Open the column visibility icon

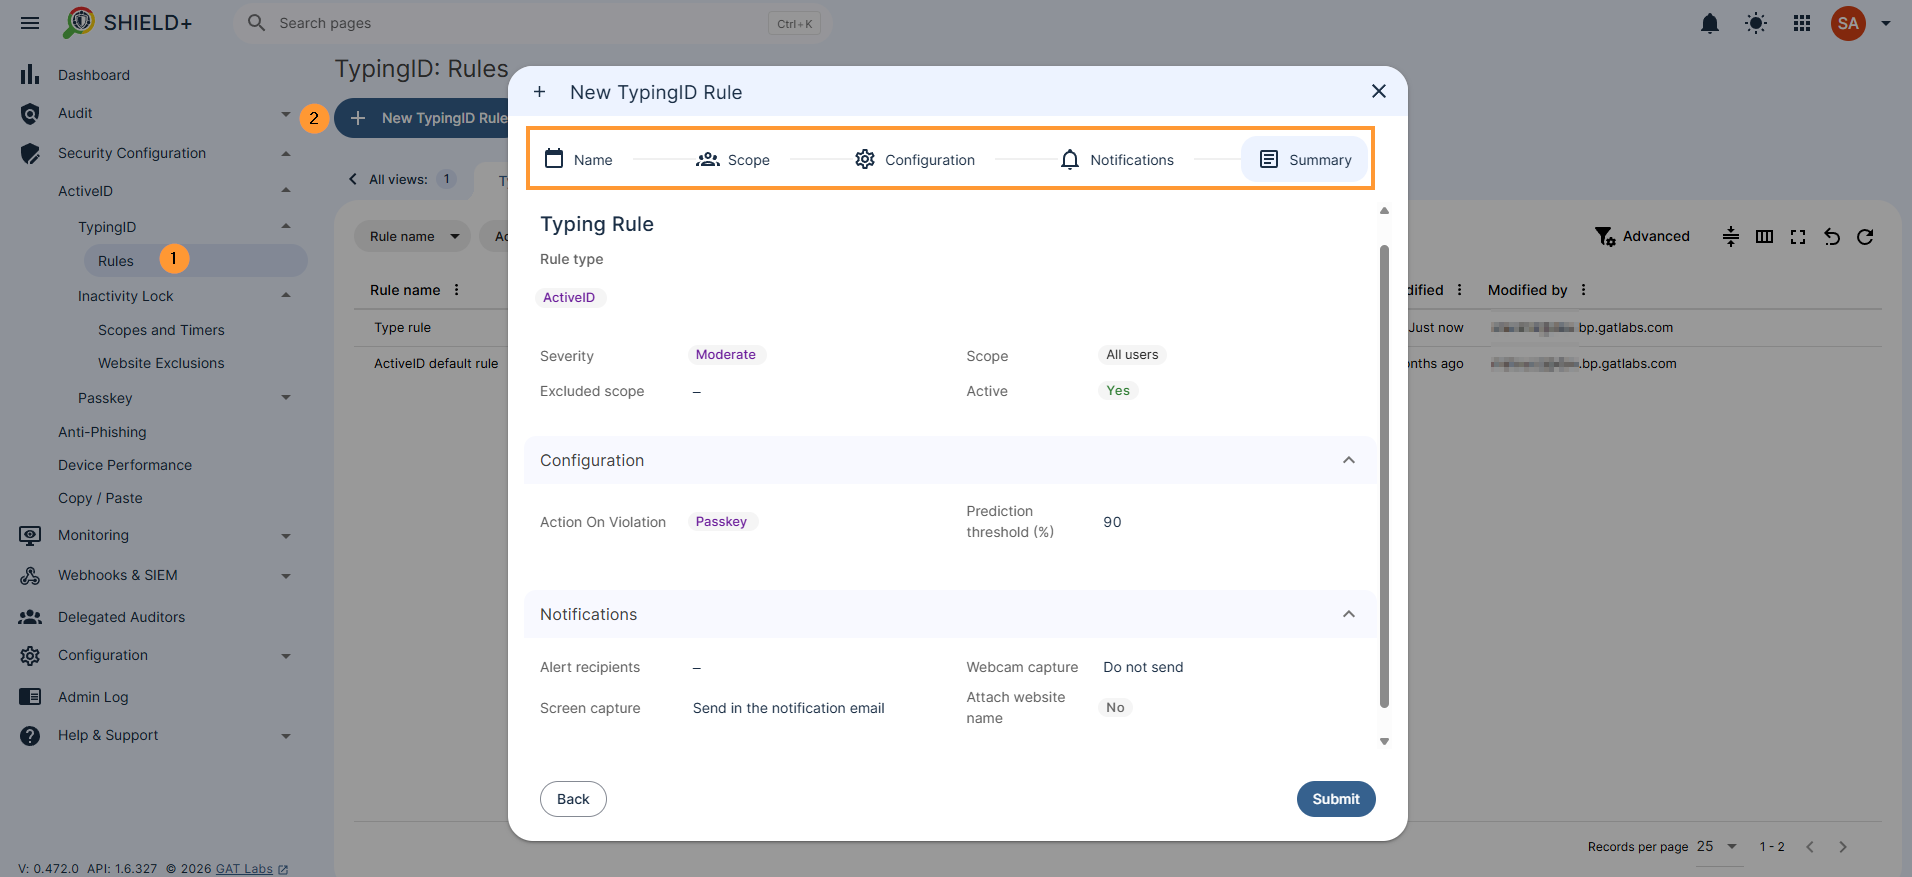[1764, 237]
